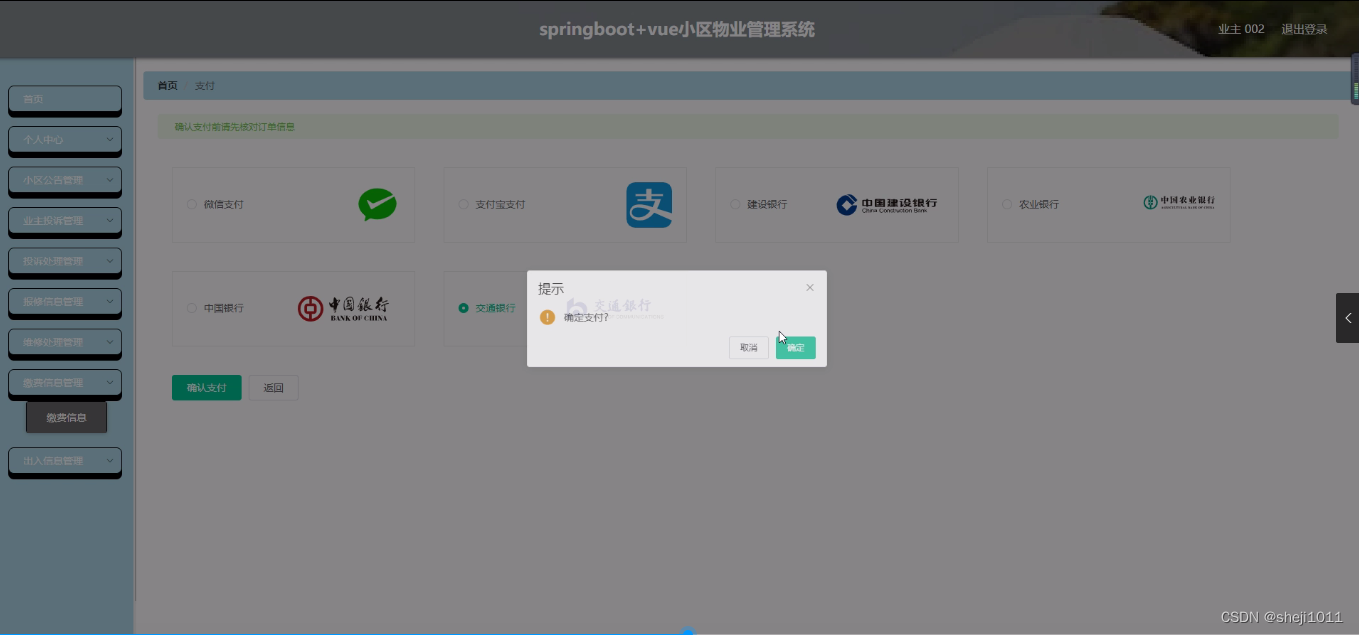Select the 中国银行 radio button
Image resolution: width=1359 pixels, height=635 pixels.
(x=190, y=308)
